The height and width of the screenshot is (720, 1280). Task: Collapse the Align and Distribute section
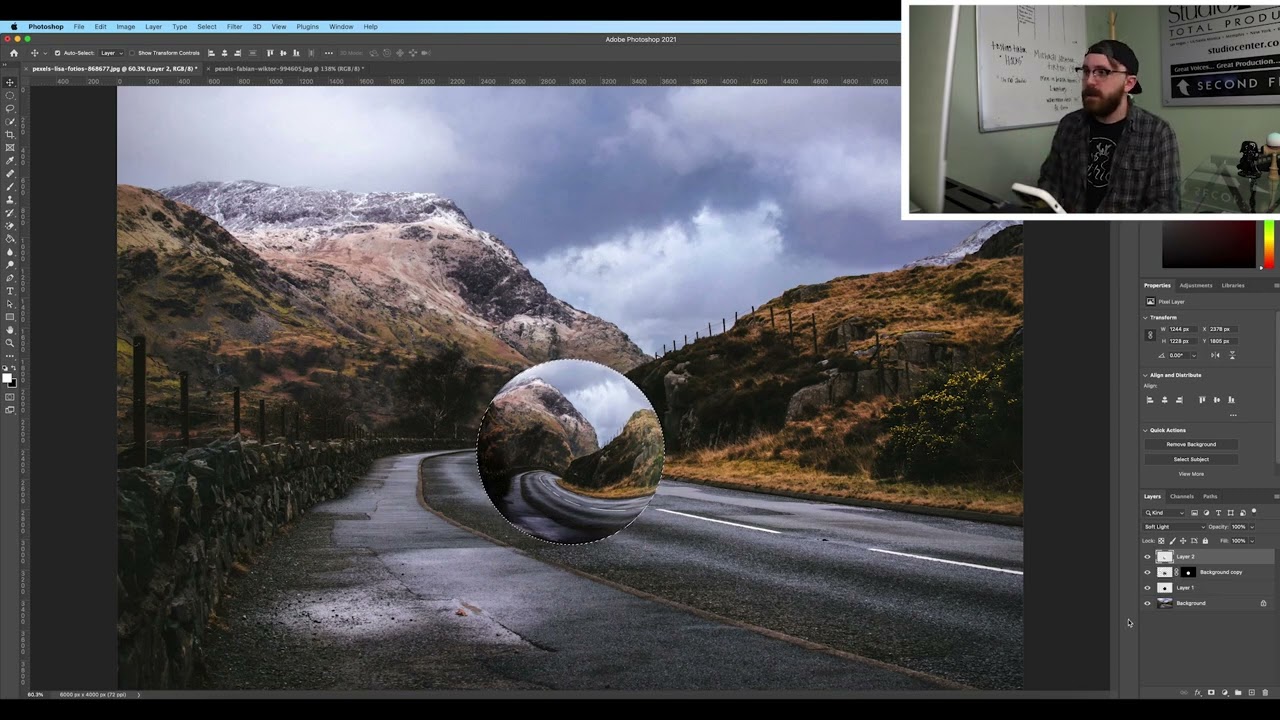[x=1146, y=375]
